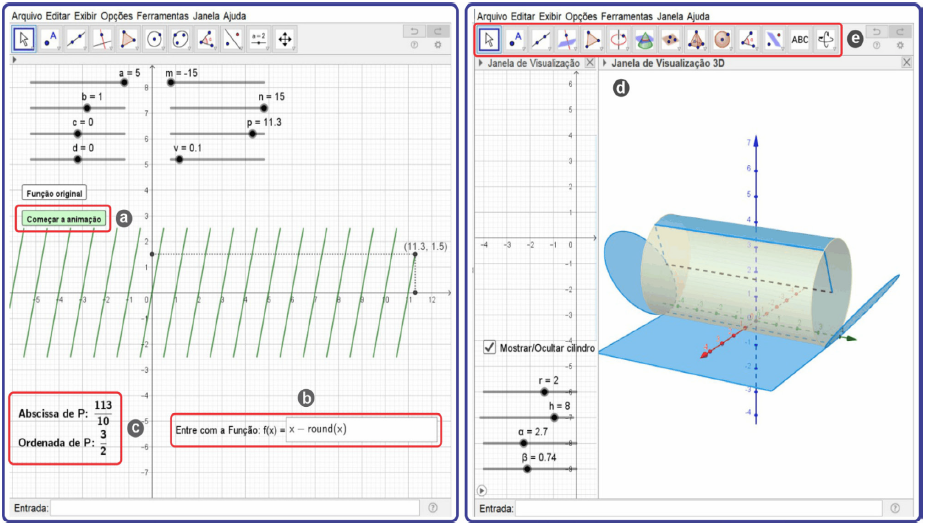This screenshot has height=527, width=928.
Task: Click the Função original button
Action: (54, 193)
